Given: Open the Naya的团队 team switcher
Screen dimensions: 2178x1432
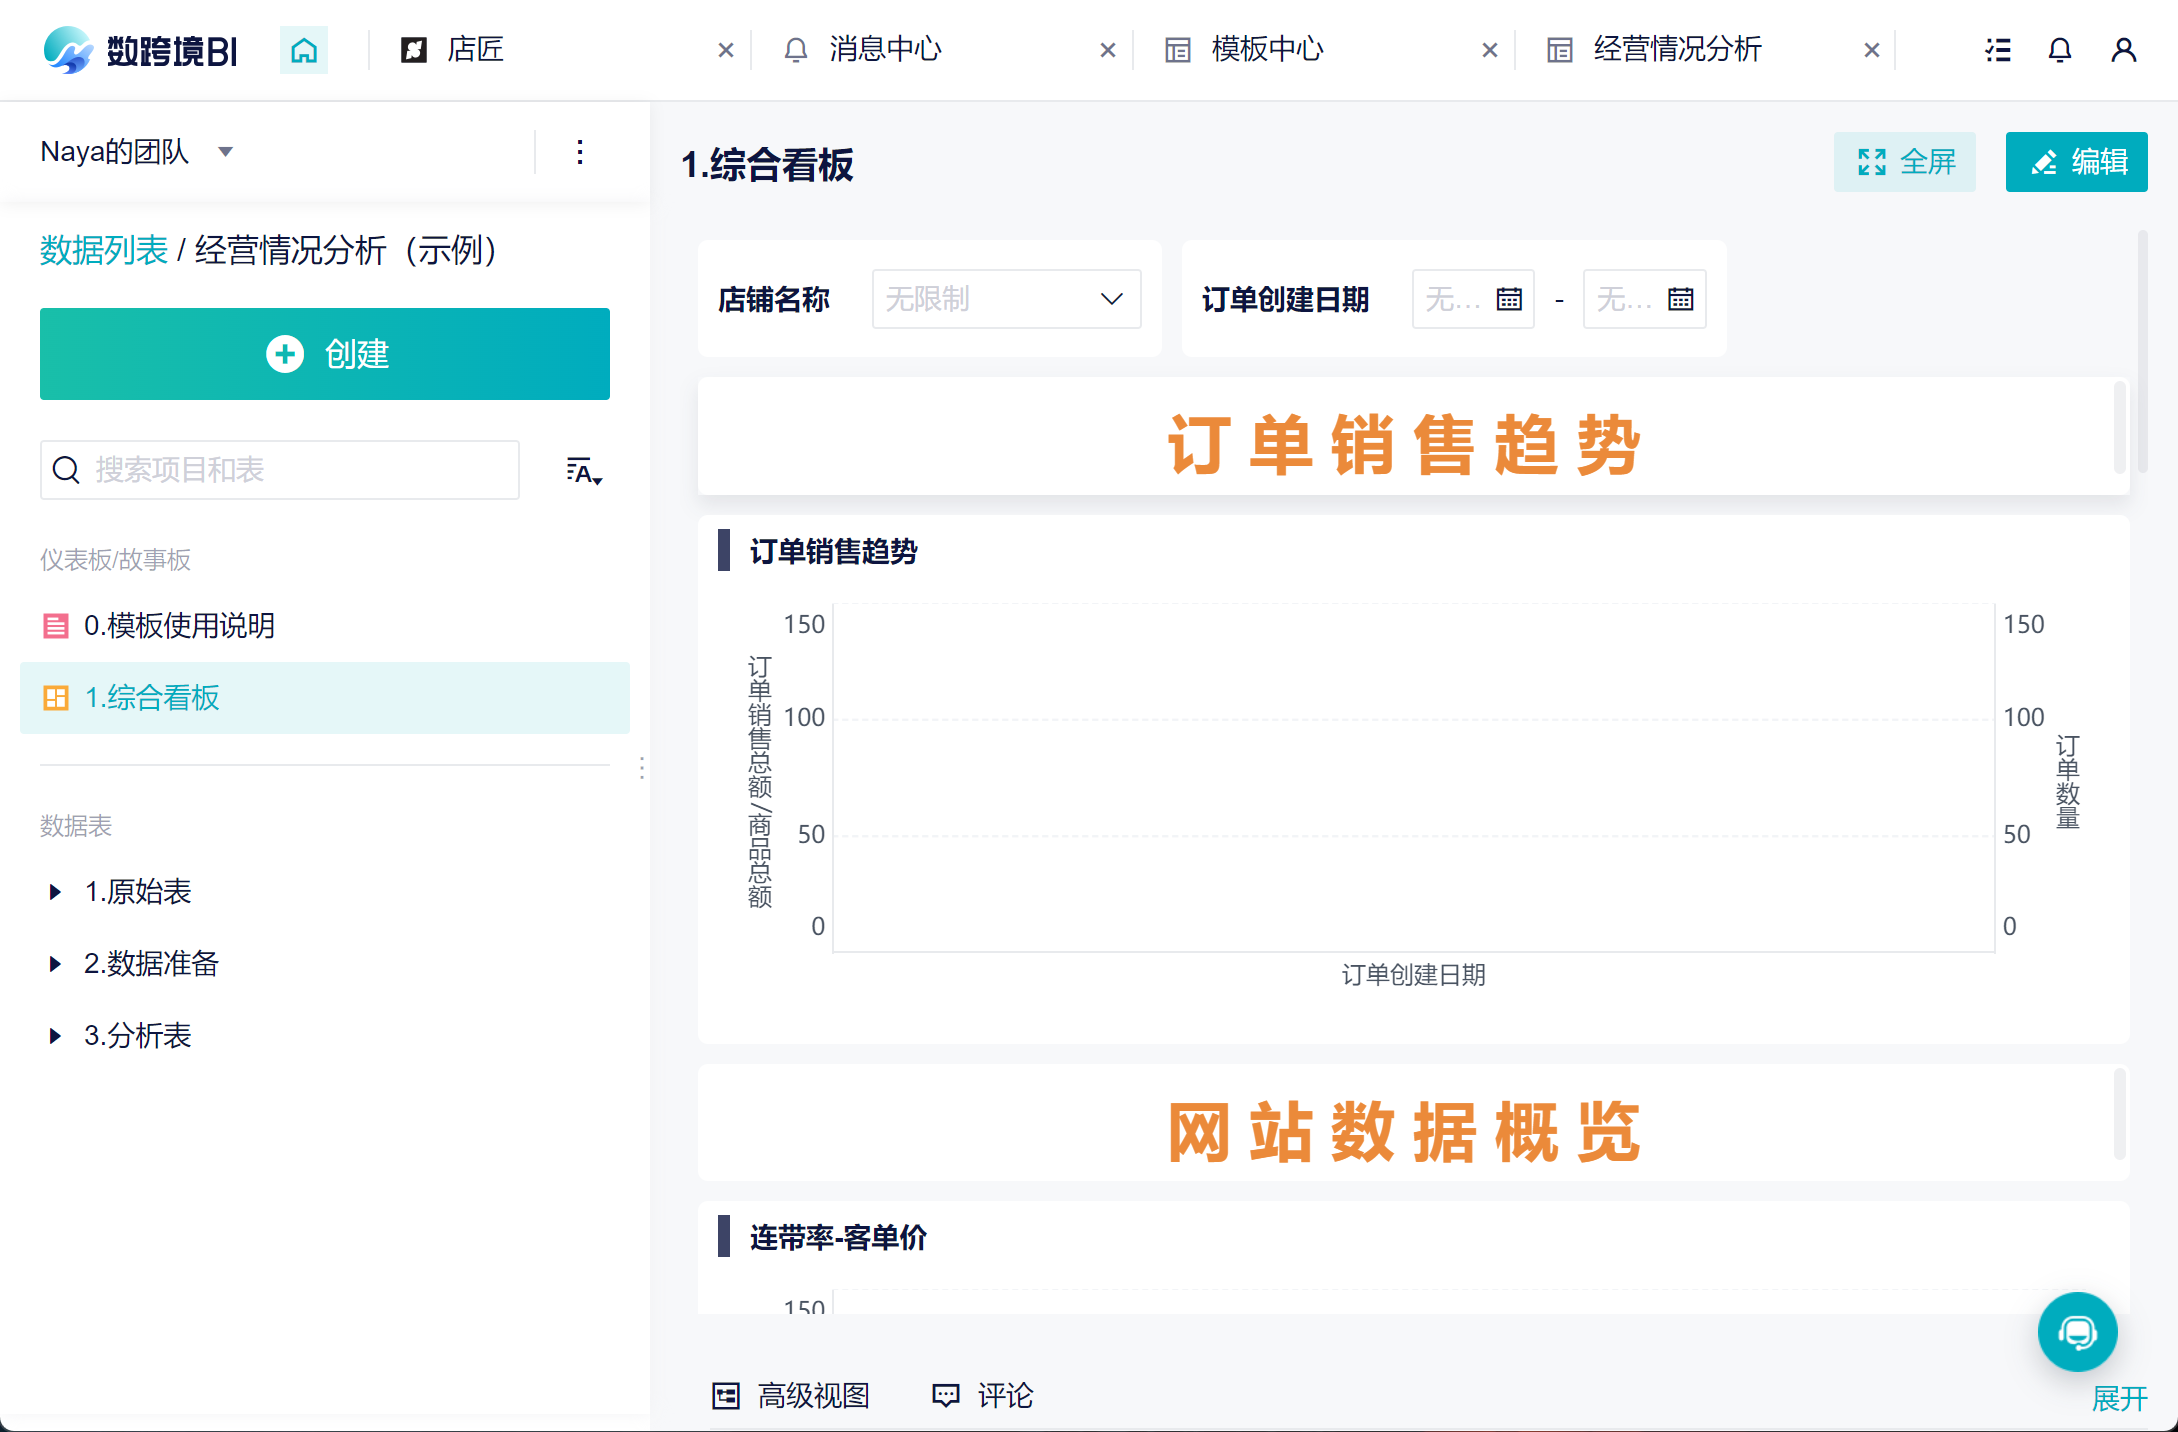Looking at the screenshot, I should [137, 152].
